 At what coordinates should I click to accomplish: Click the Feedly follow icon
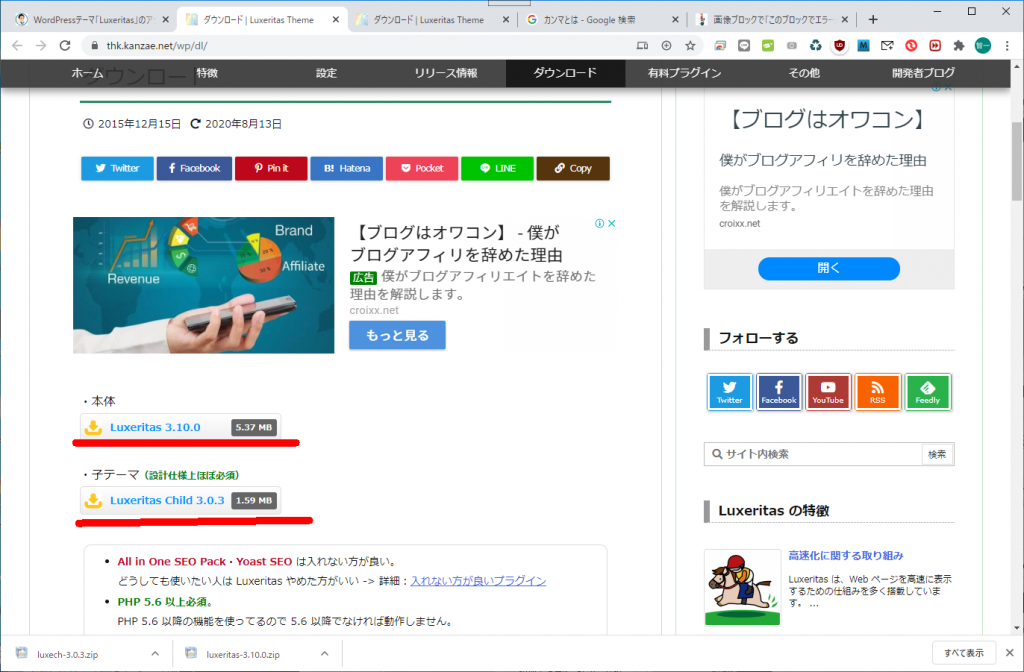pyautogui.click(x=927, y=392)
